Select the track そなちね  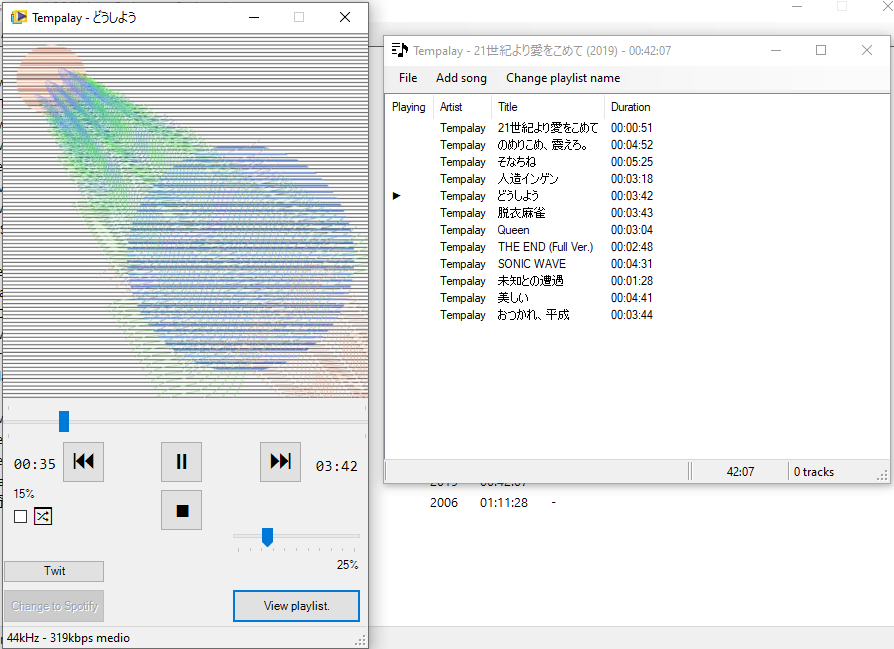point(517,162)
